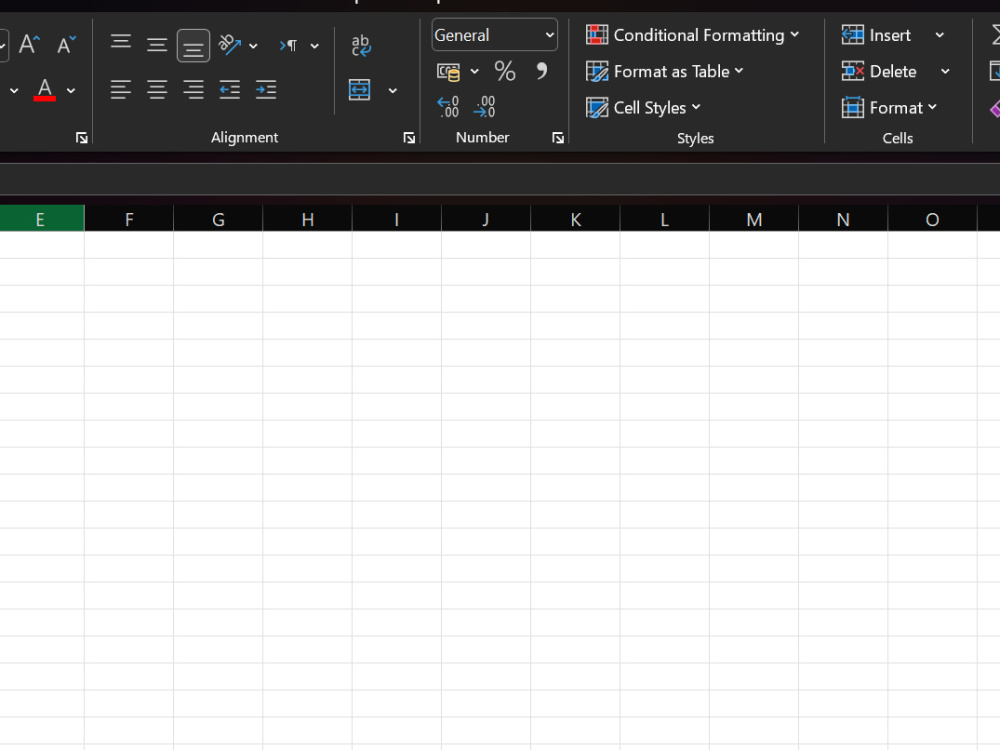Open Cell Styles gallery
The height and width of the screenshot is (750, 1000).
(643, 108)
